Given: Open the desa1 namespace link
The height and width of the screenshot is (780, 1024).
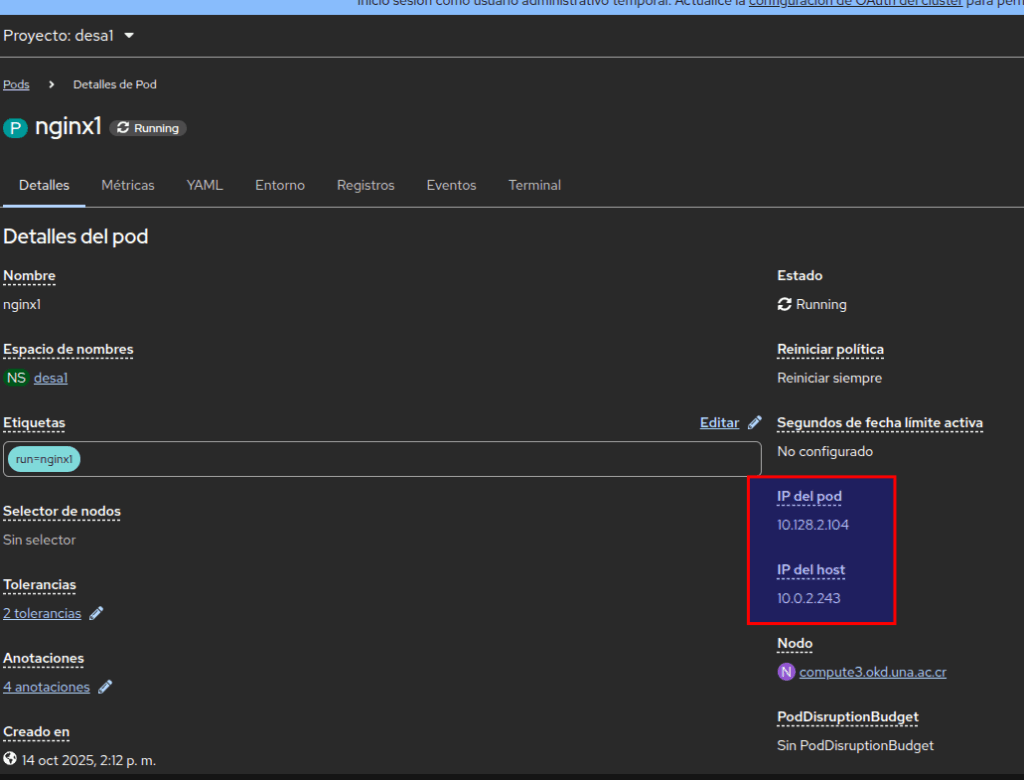Looking at the screenshot, I should click(51, 378).
